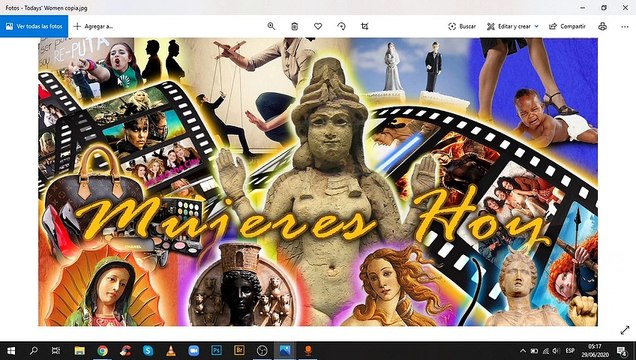Zoom the photo with magnifier icon
Image resolution: width=636 pixels, height=360 pixels.
[x=271, y=26]
